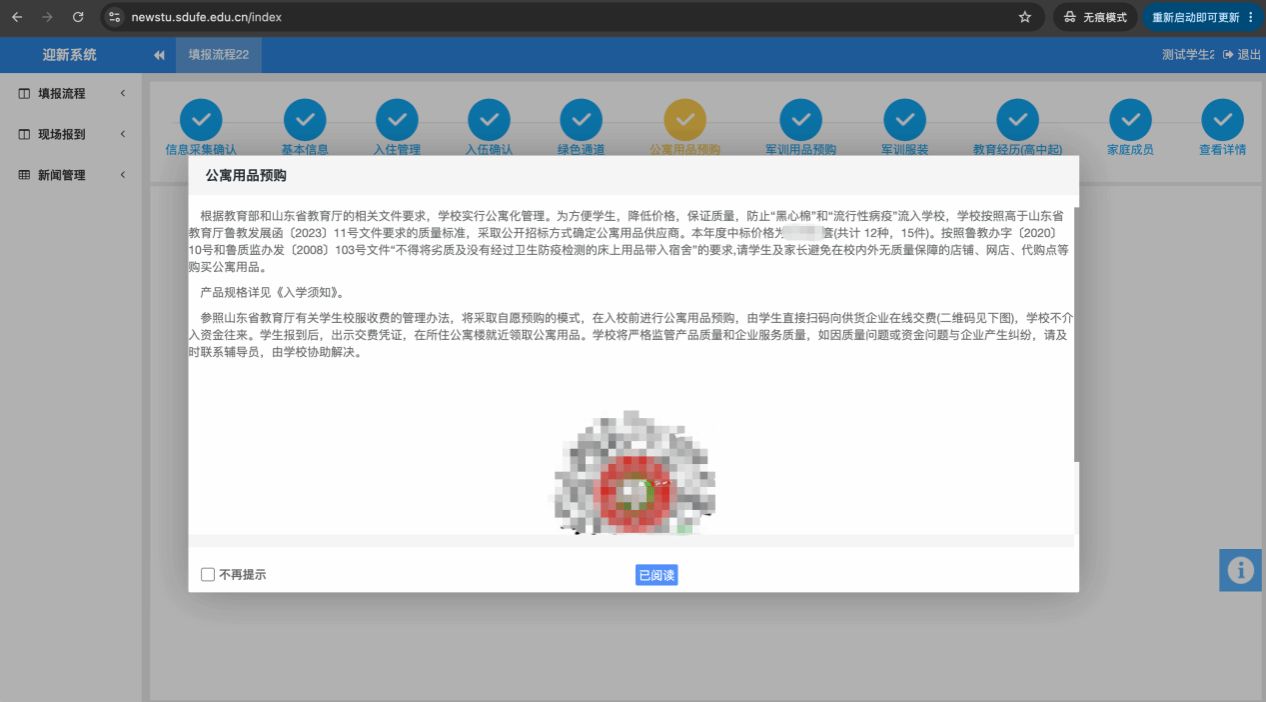Bookmark this page with star icon
The height and width of the screenshot is (702, 1266).
(x=1024, y=17)
